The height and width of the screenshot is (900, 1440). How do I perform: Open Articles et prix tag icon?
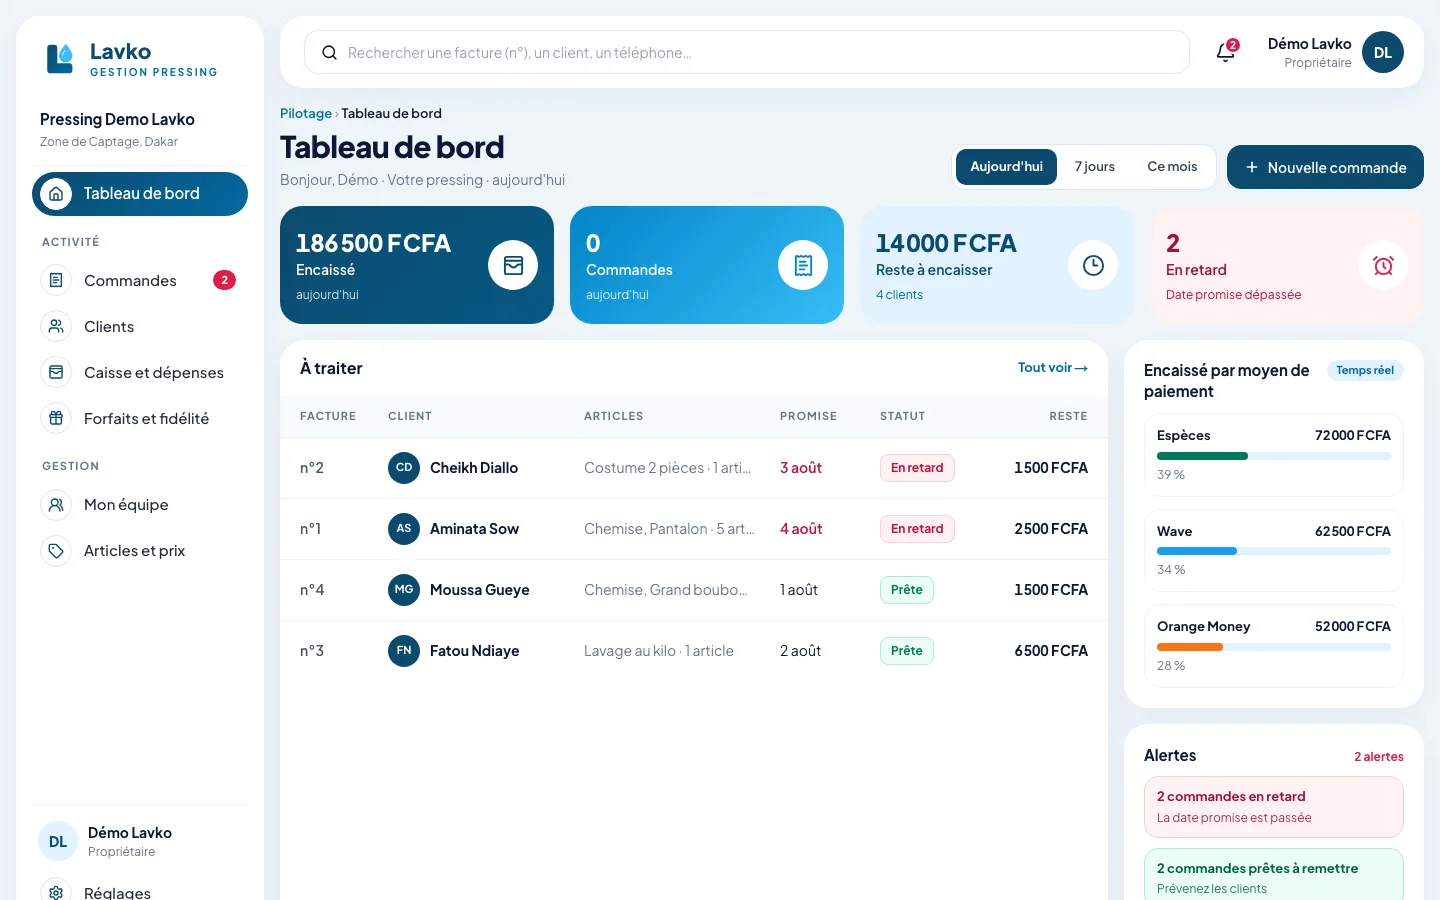pos(56,550)
